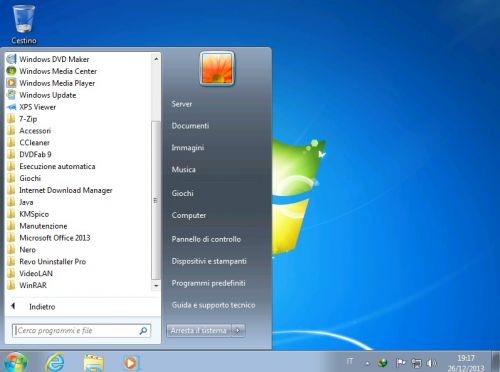Click program list scroll down arrow
Viewport: 500px width, 372px height.
(x=156, y=286)
